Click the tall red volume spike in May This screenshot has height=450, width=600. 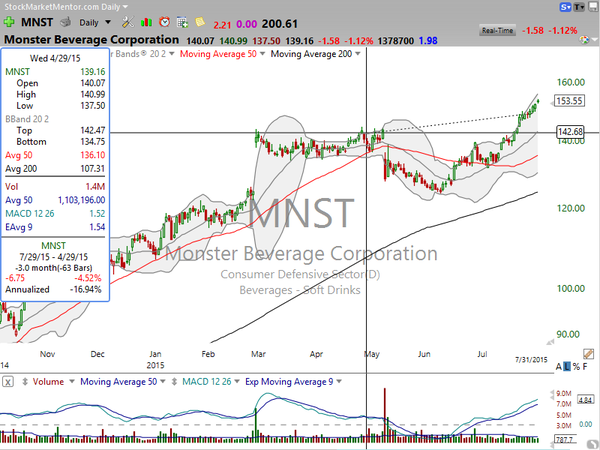(x=385, y=415)
